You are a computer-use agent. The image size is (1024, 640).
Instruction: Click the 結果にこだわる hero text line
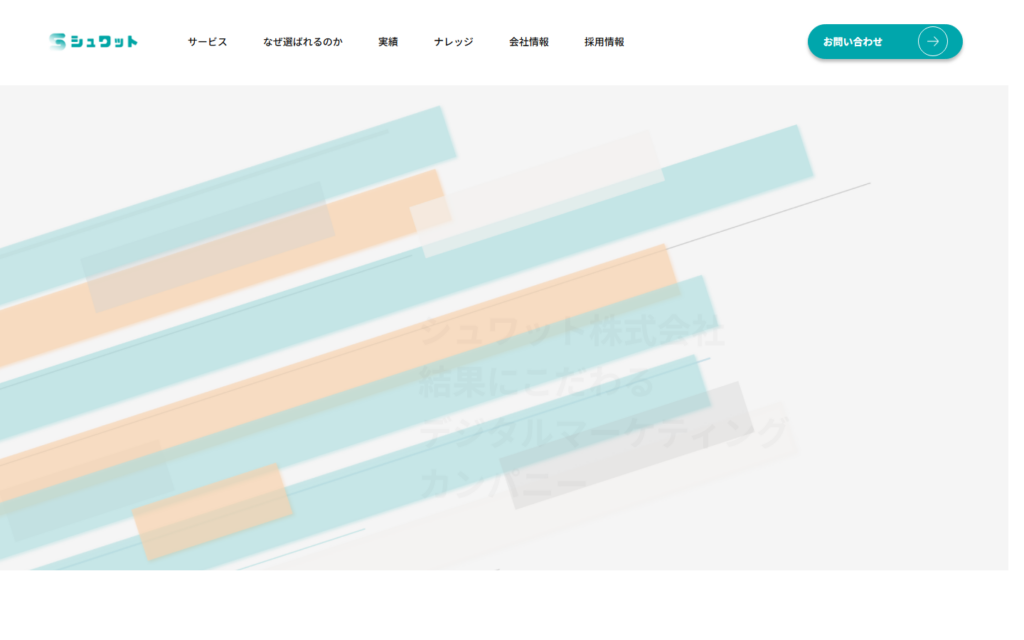(536, 383)
